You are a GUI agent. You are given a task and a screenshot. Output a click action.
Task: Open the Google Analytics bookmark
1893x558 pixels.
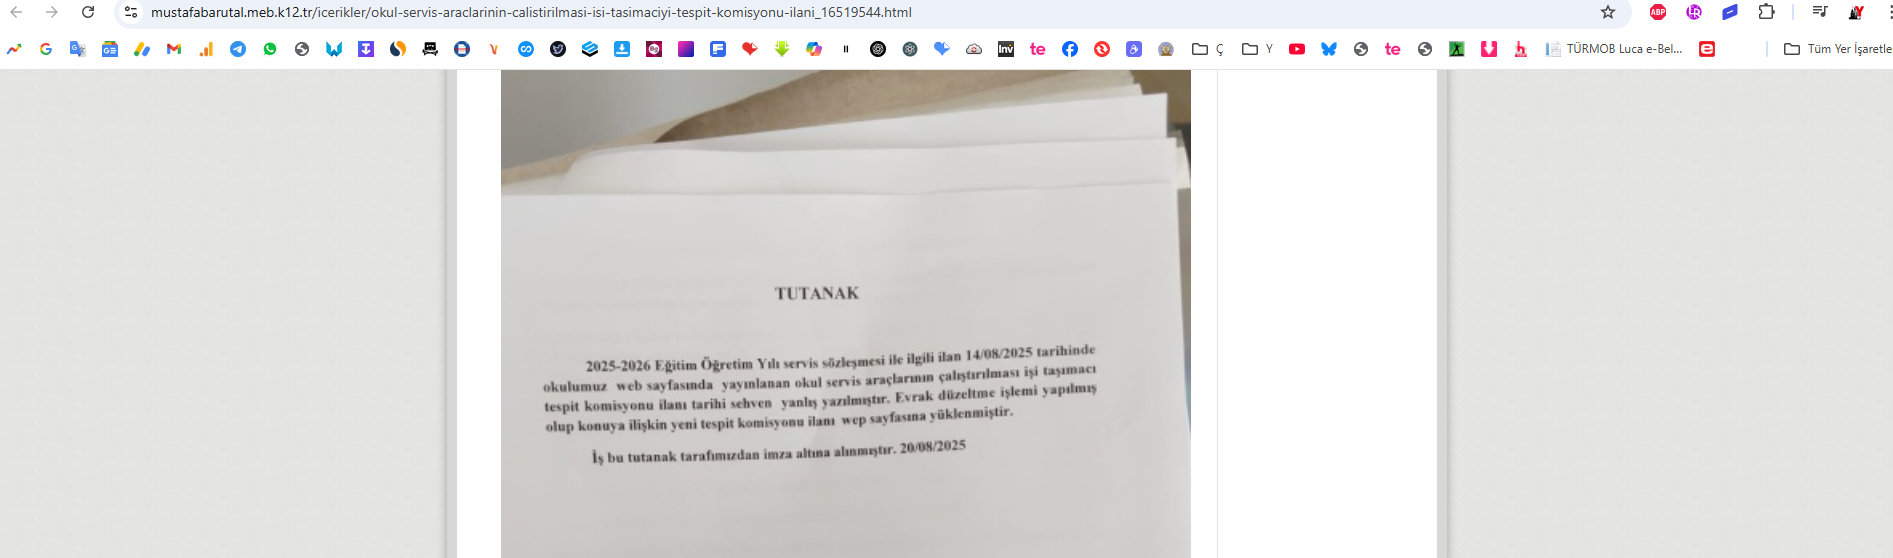coord(206,49)
